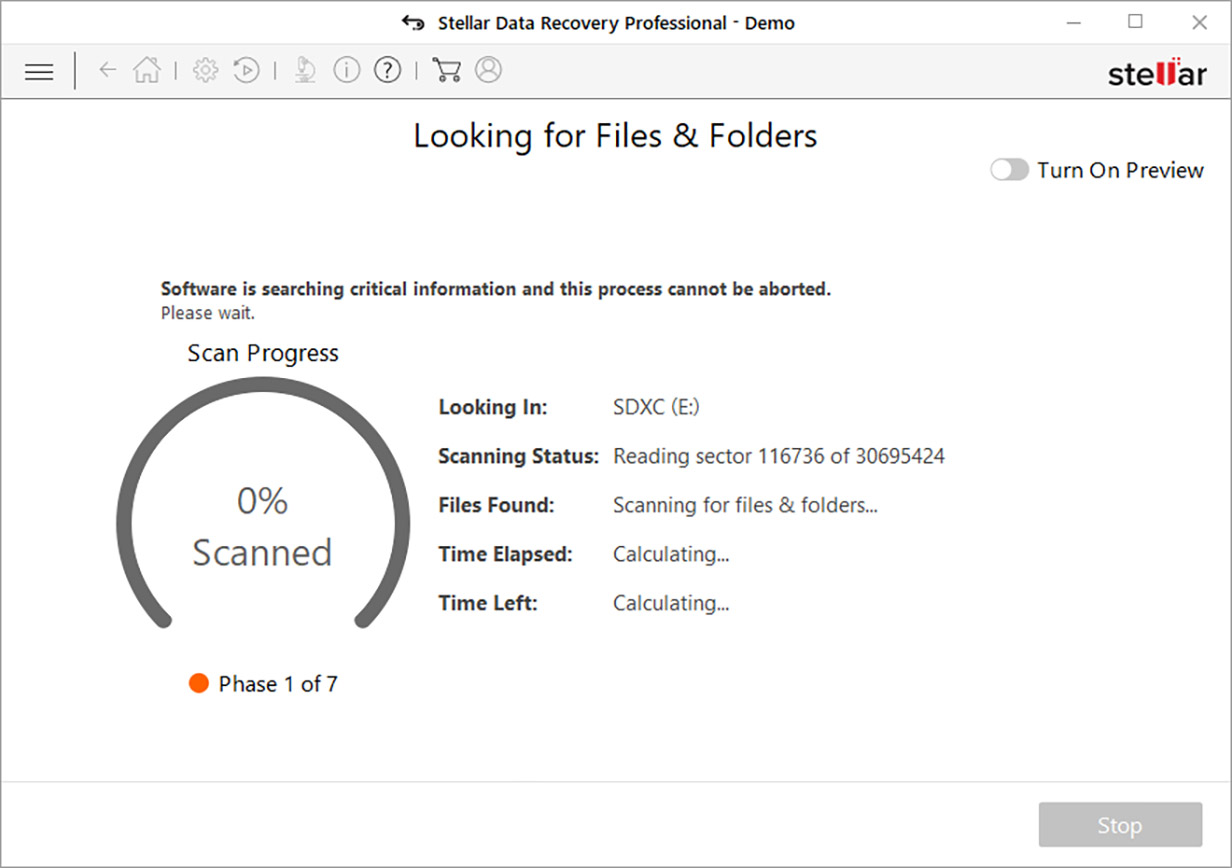The image size is (1232, 868).
Task: Open the information icon
Action: [x=346, y=70]
